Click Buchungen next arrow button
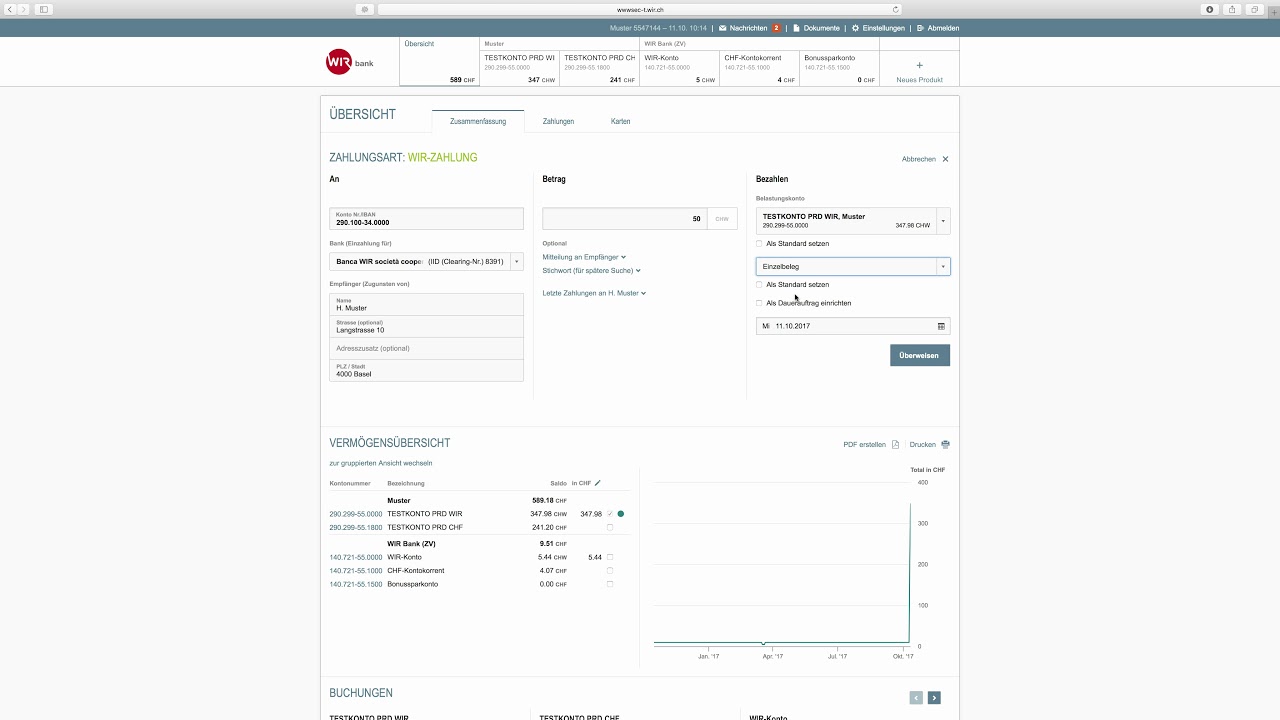The width and height of the screenshot is (1280, 720). (x=934, y=698)
